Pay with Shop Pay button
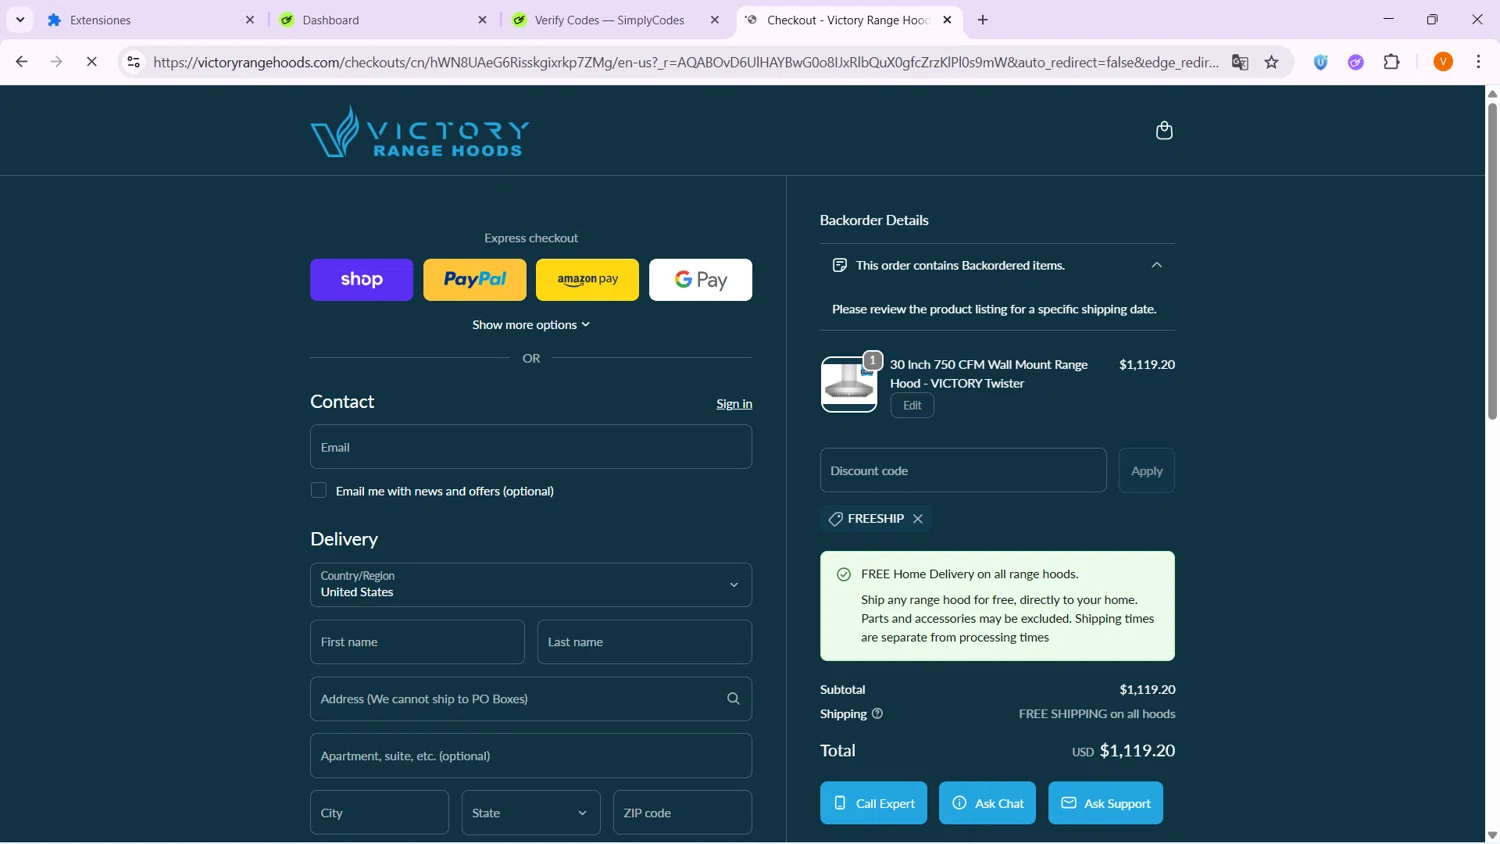The width and height of the screenshot is (1500, 844). click(x=361, y=280)
